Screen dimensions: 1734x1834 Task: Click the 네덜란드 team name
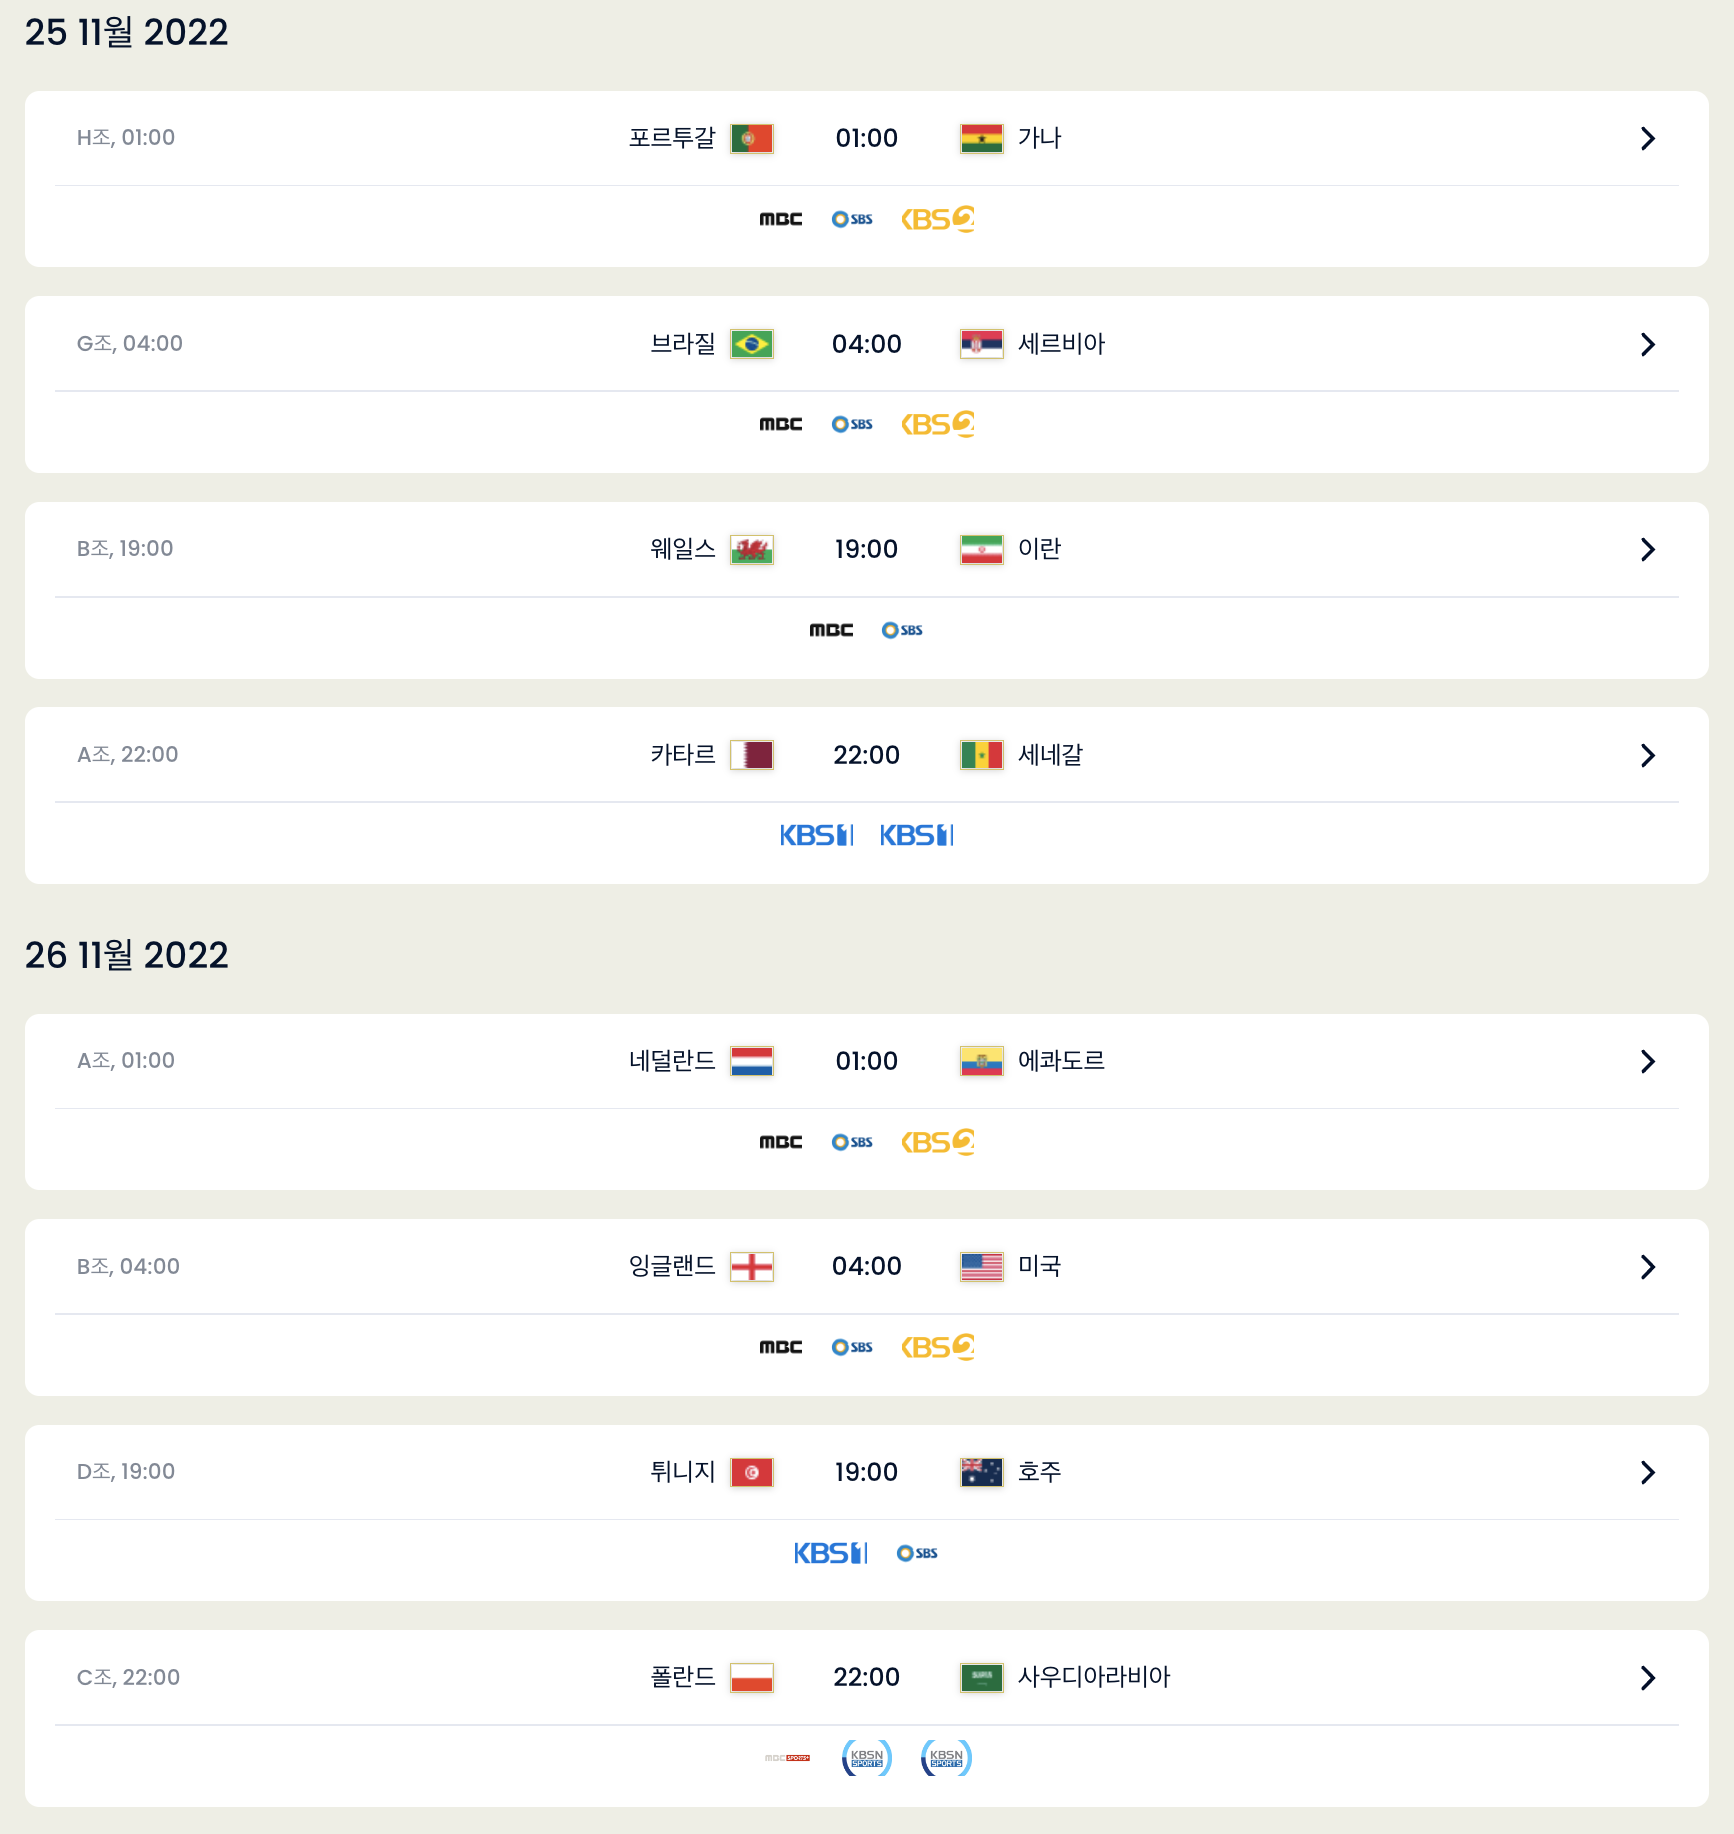[672, 1061]
